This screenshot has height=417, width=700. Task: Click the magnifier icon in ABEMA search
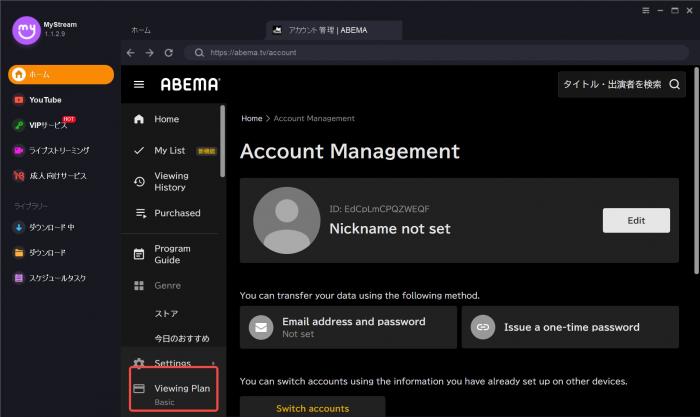(675, 84)
